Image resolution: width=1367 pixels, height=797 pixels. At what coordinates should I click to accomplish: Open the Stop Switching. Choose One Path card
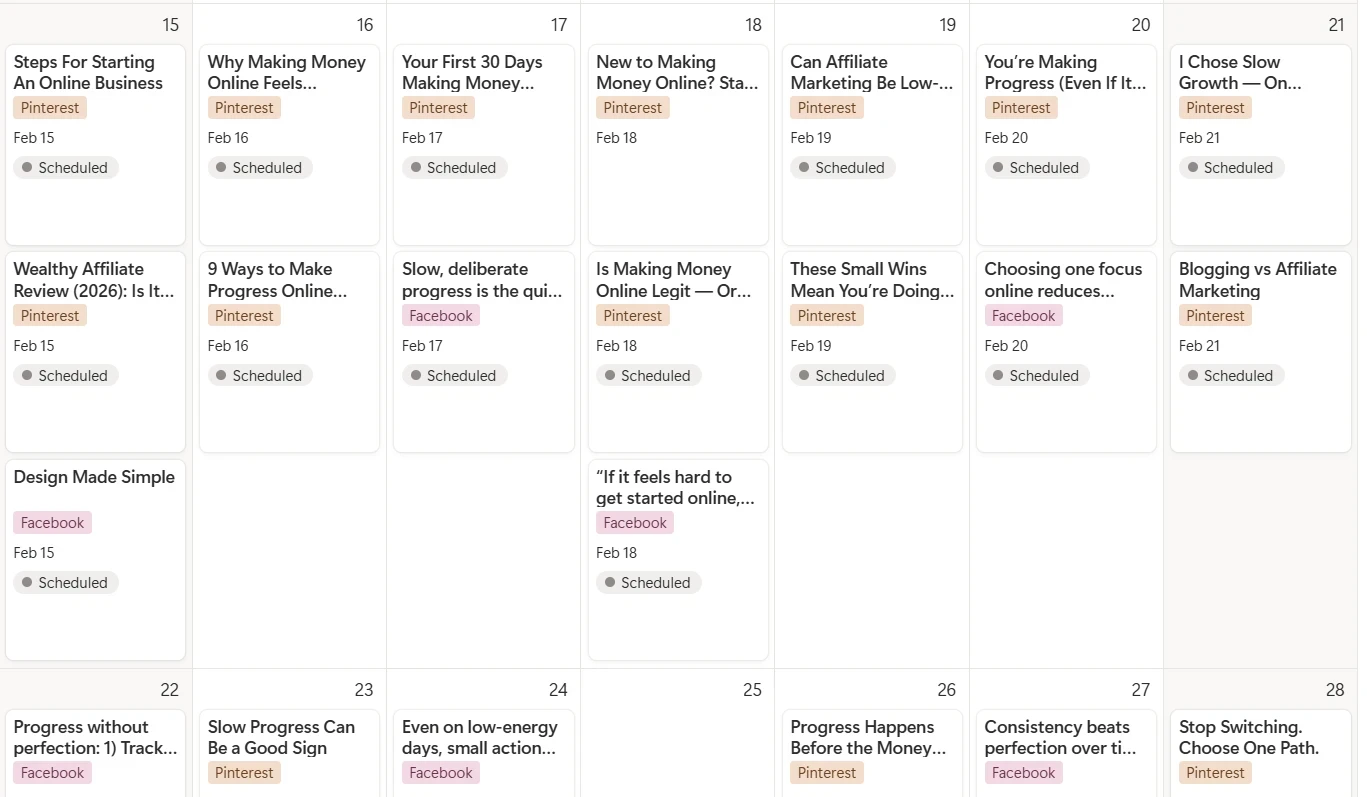[x=1248, y=737]
